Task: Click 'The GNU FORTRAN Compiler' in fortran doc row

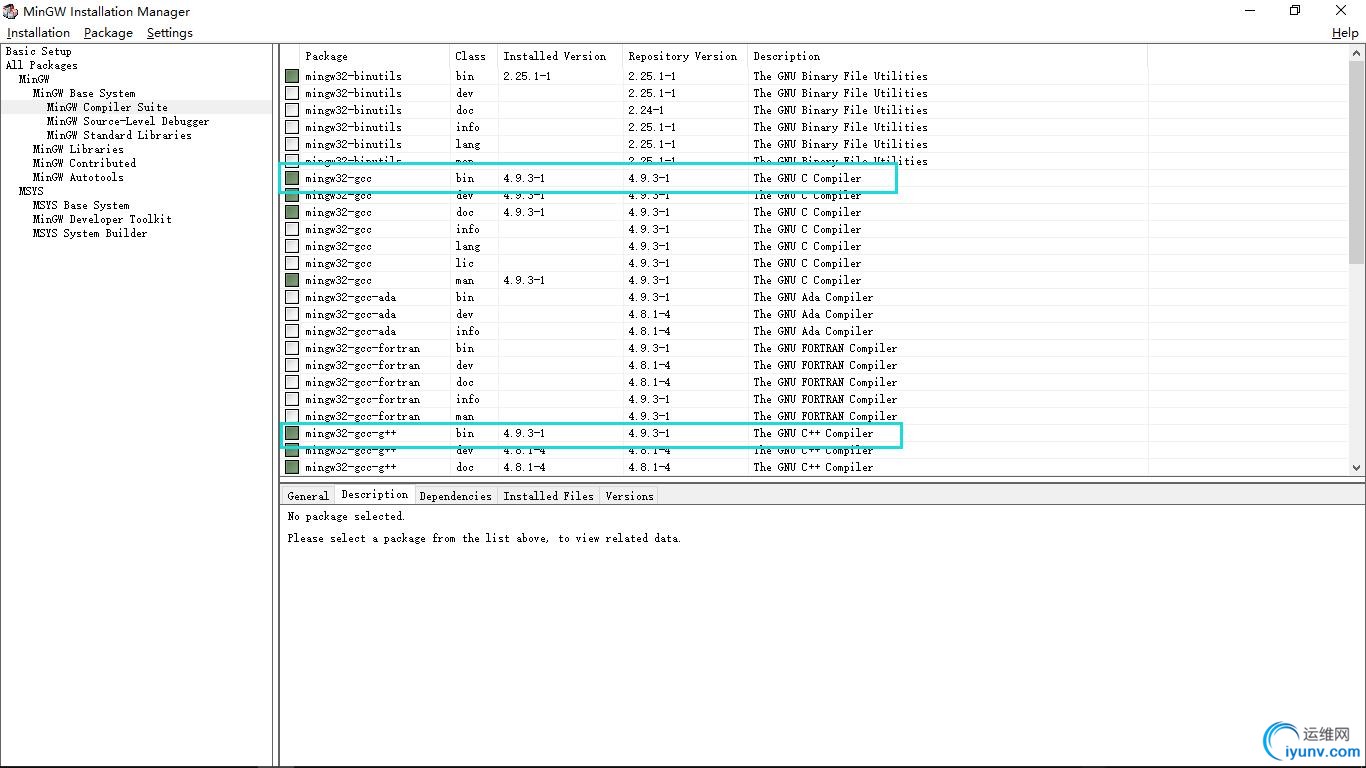Action: 825,382
